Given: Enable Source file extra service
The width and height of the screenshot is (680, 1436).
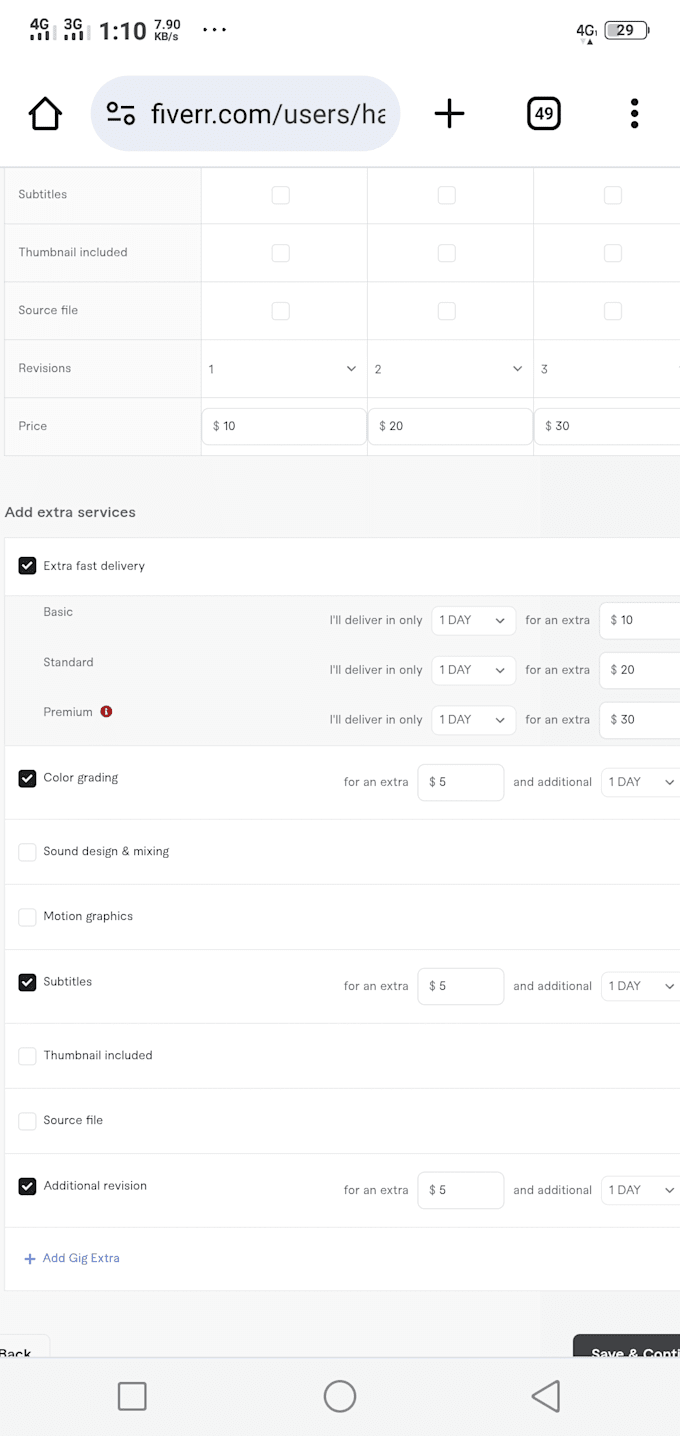Looking at the screenshot, I should [x=28, y=1121].
